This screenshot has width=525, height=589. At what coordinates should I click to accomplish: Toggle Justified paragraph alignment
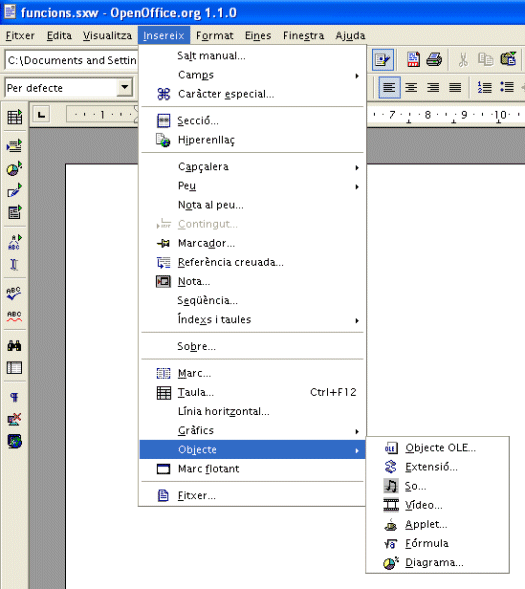tap(455, 88)
